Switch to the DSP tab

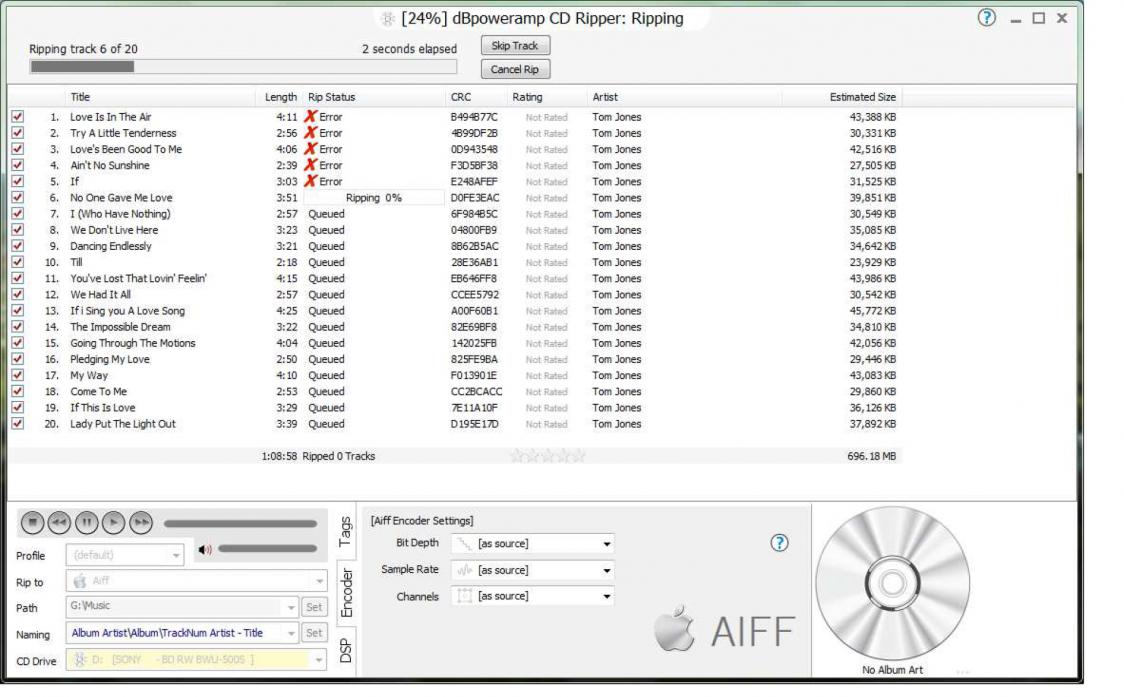[x=346, y=651]
